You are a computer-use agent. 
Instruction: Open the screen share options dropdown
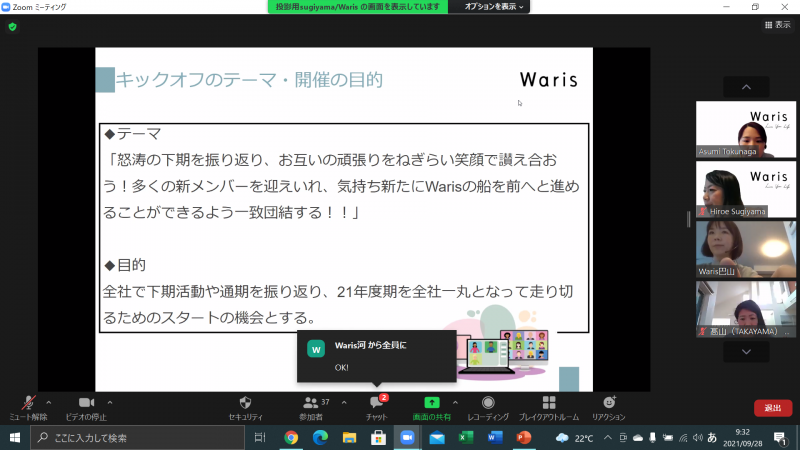493,7
